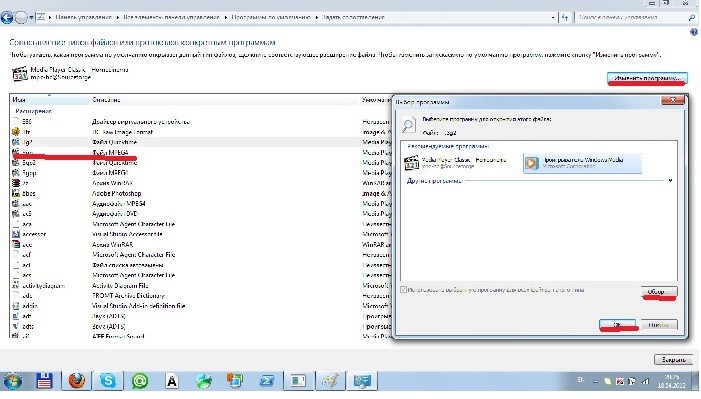Viewport: 701px width, 399px height.
Task: Click 'Отмена' in the program dialog
Action: tap(659, 325)
